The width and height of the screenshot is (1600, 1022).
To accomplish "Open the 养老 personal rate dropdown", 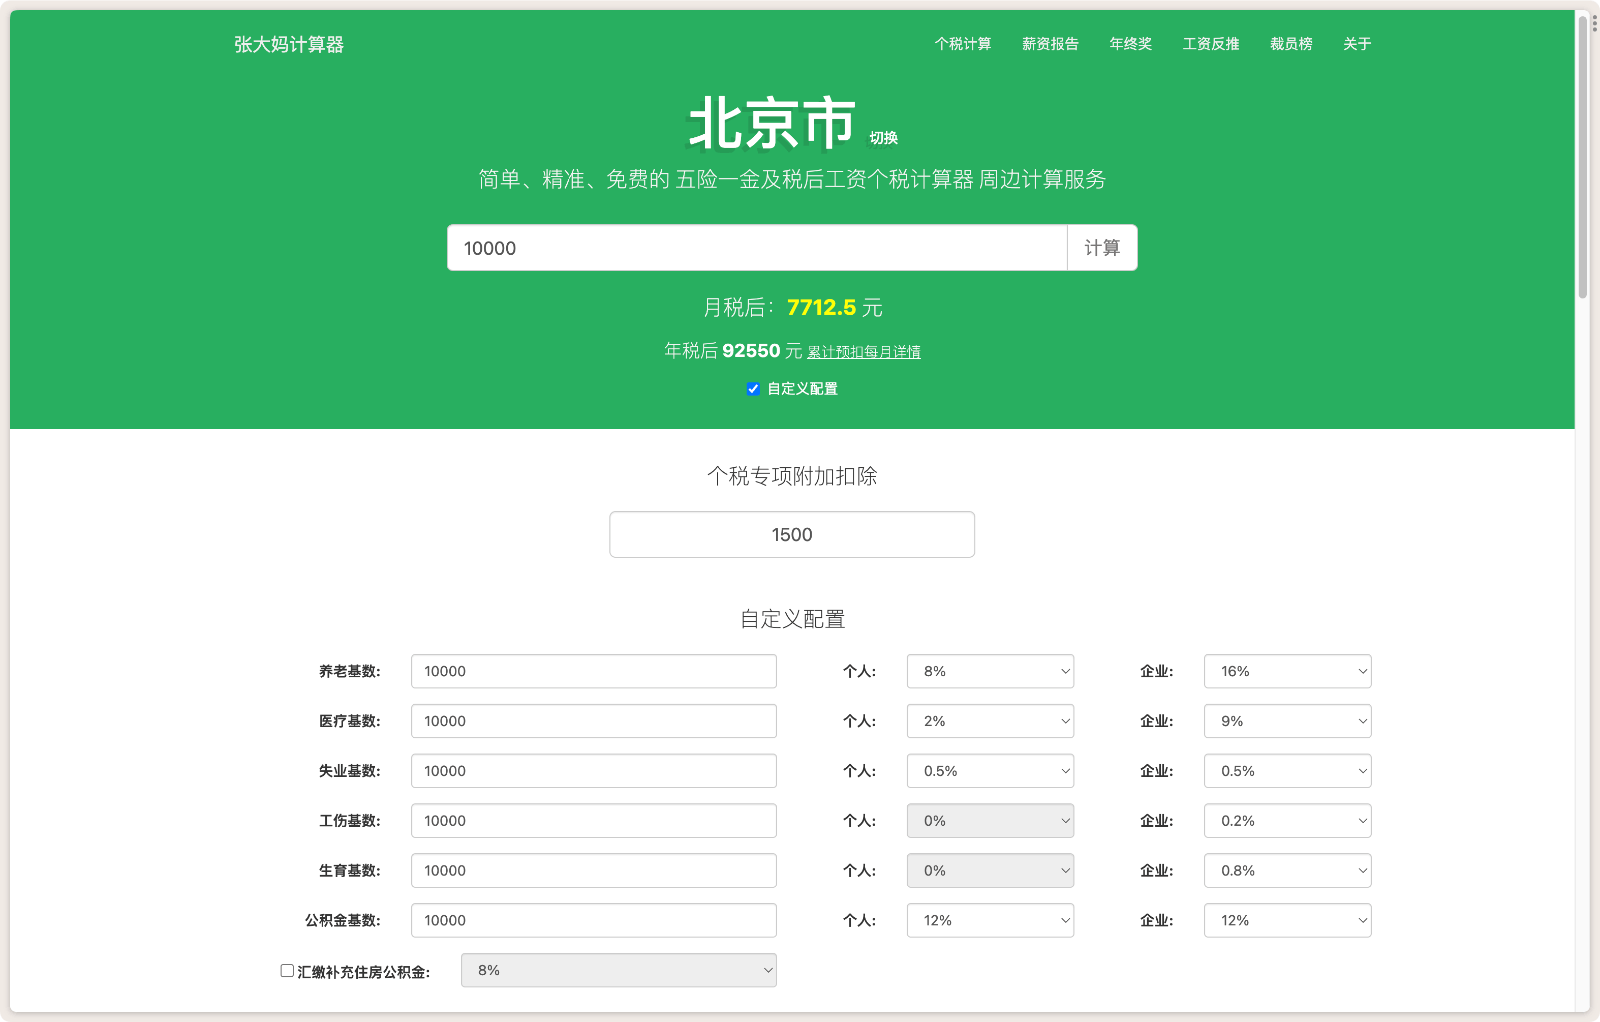I will coord(989,671).
